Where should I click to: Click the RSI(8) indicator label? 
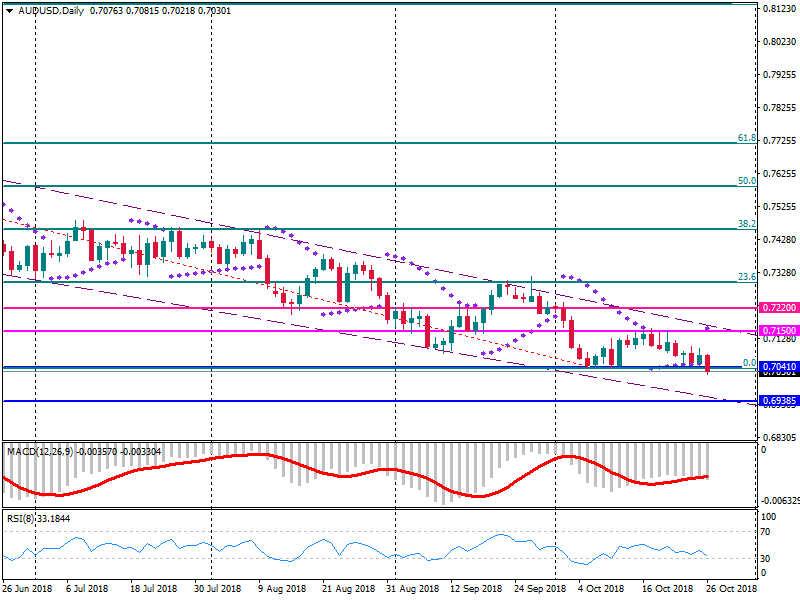(21, 519)
